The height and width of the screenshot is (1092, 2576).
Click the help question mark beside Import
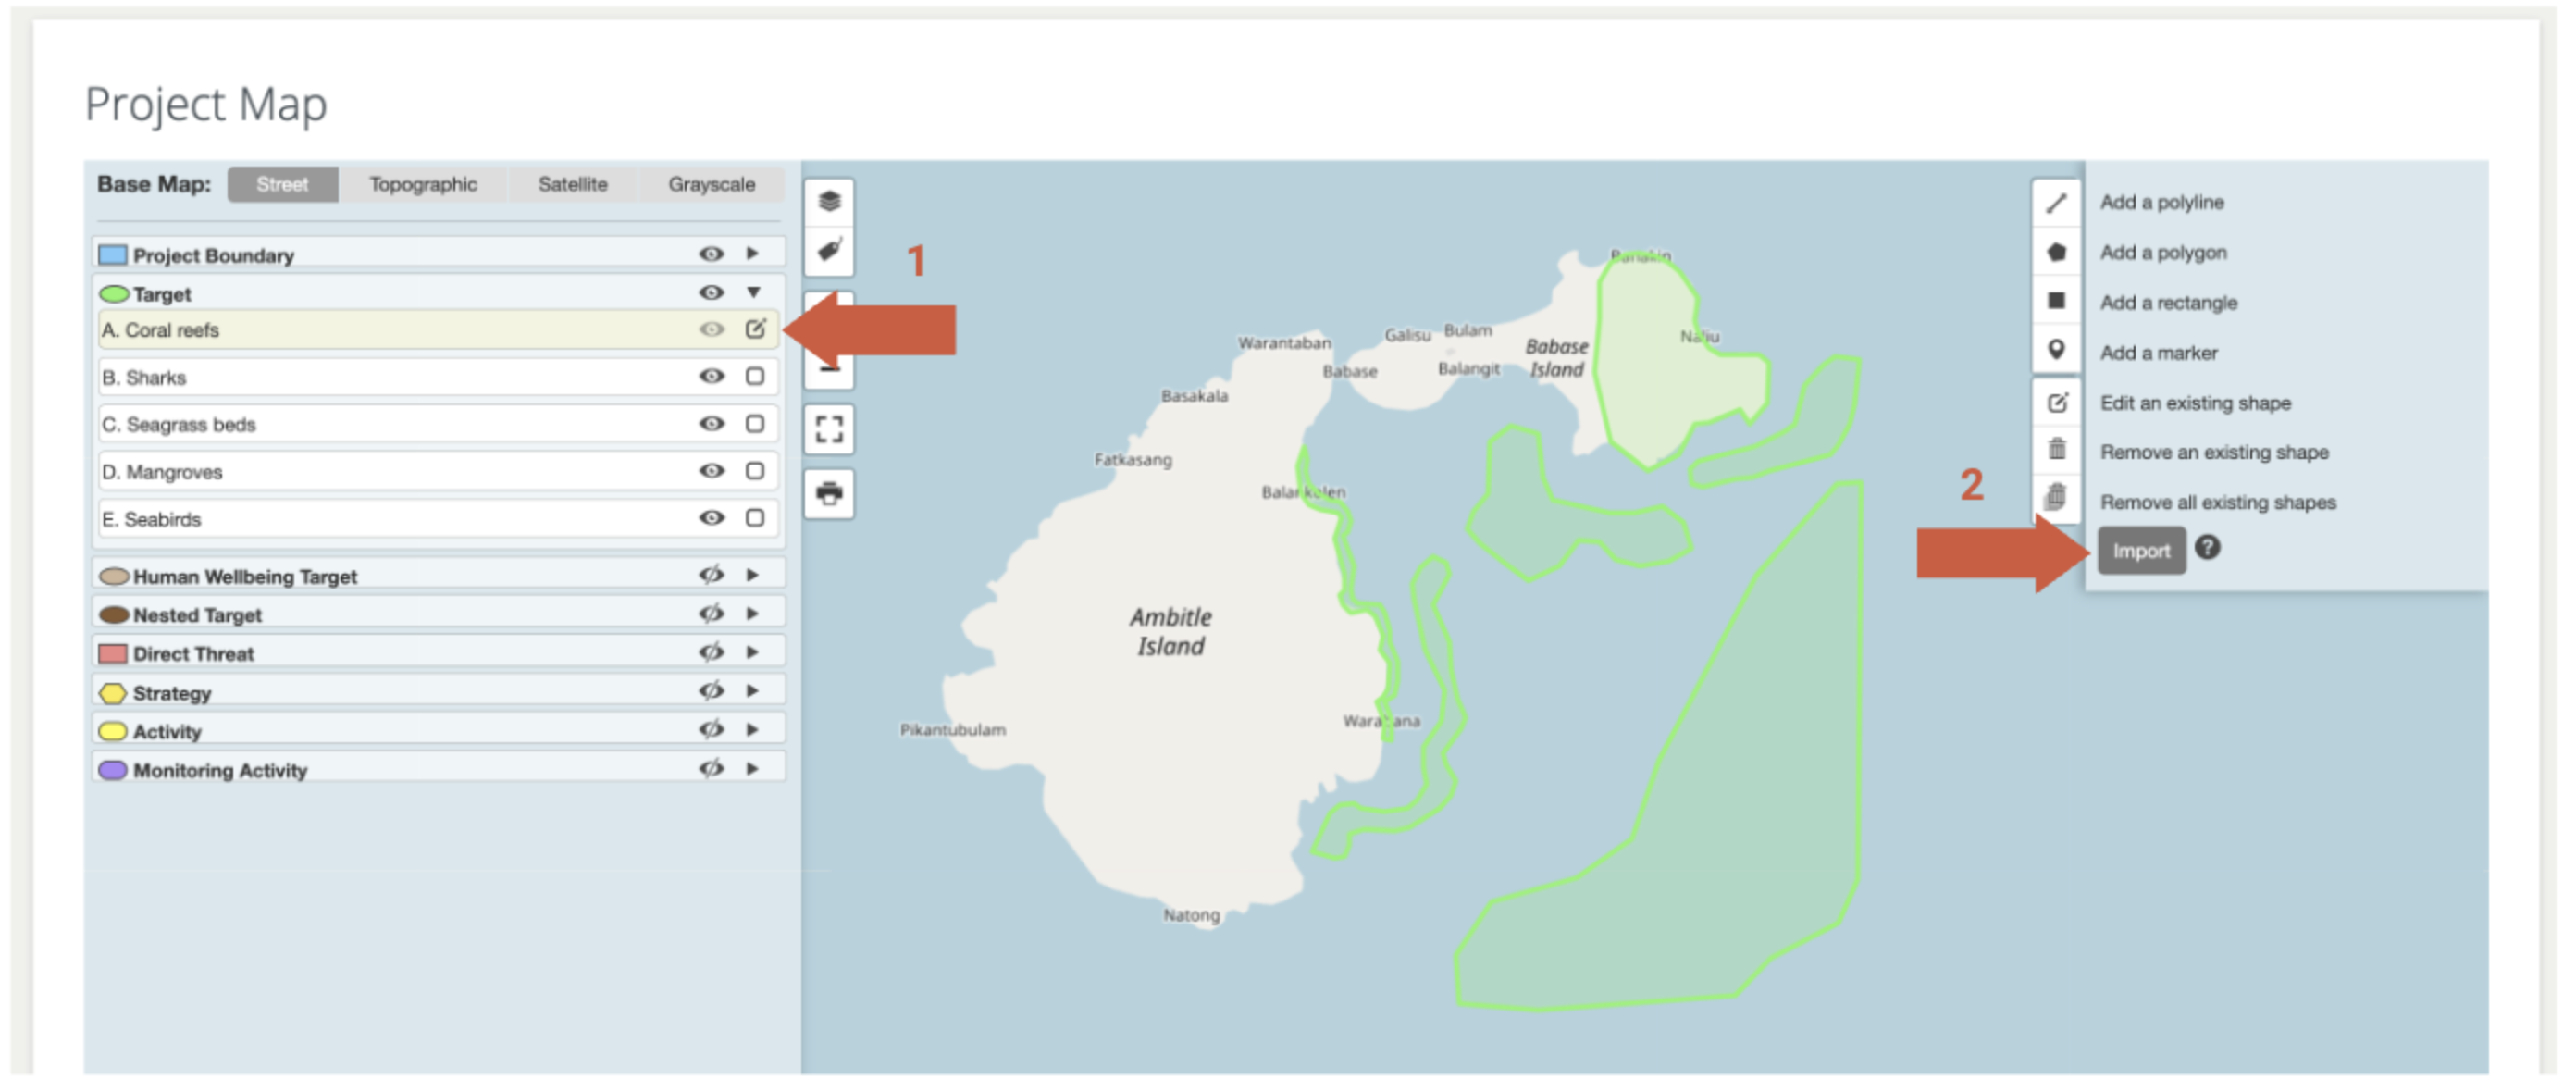click(2207, 548)
